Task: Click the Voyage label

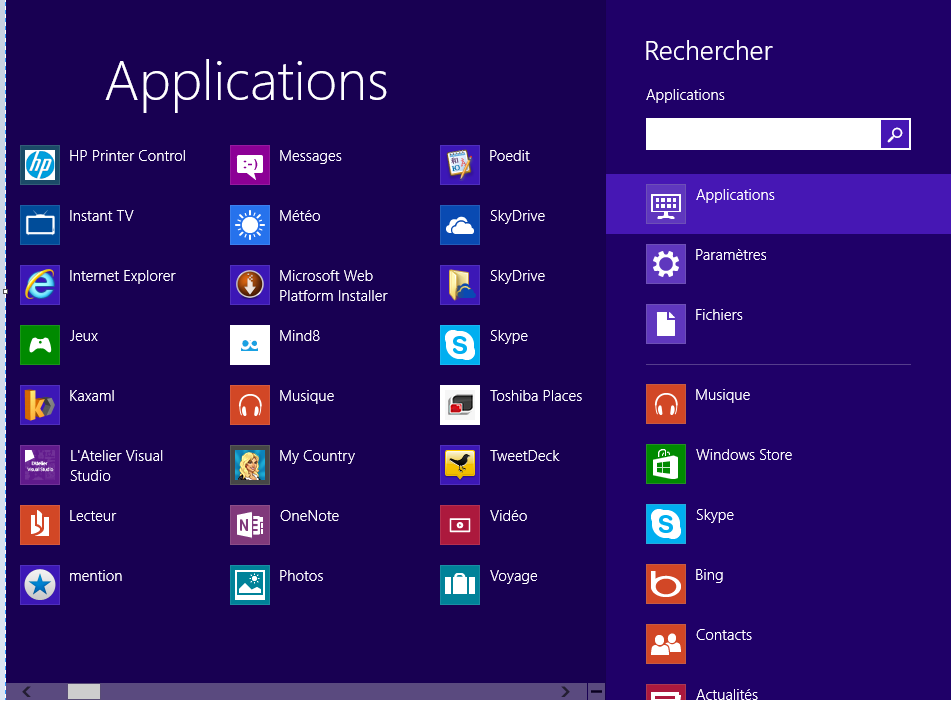Action: 513,577
